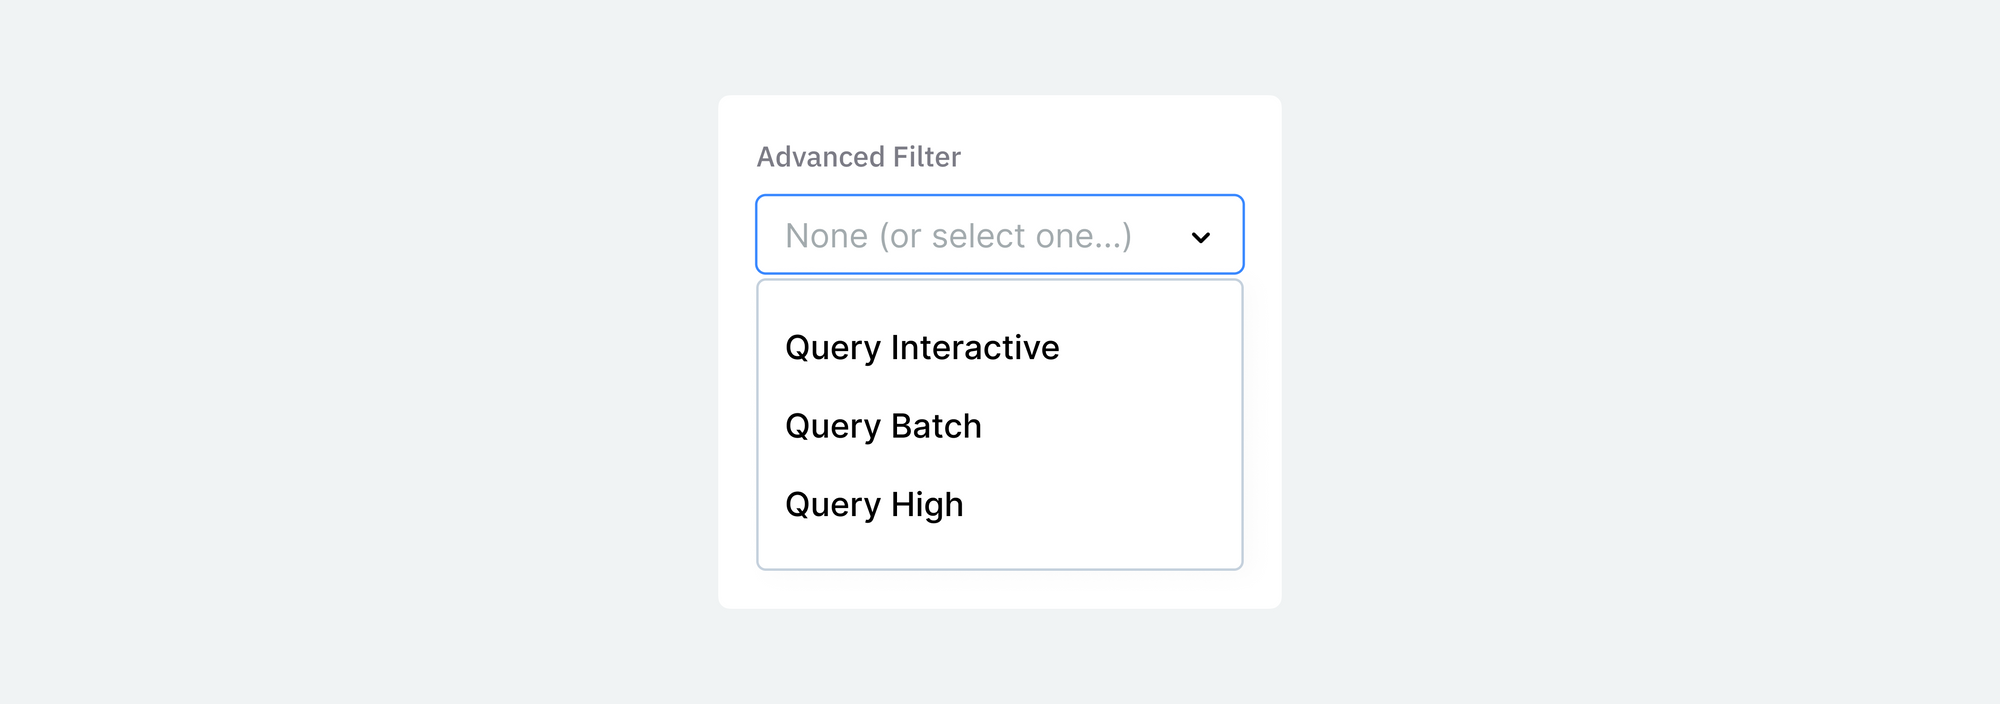
Task: Collapse the Advanced Filter dropdown
Action: (x=1201, y=237)
